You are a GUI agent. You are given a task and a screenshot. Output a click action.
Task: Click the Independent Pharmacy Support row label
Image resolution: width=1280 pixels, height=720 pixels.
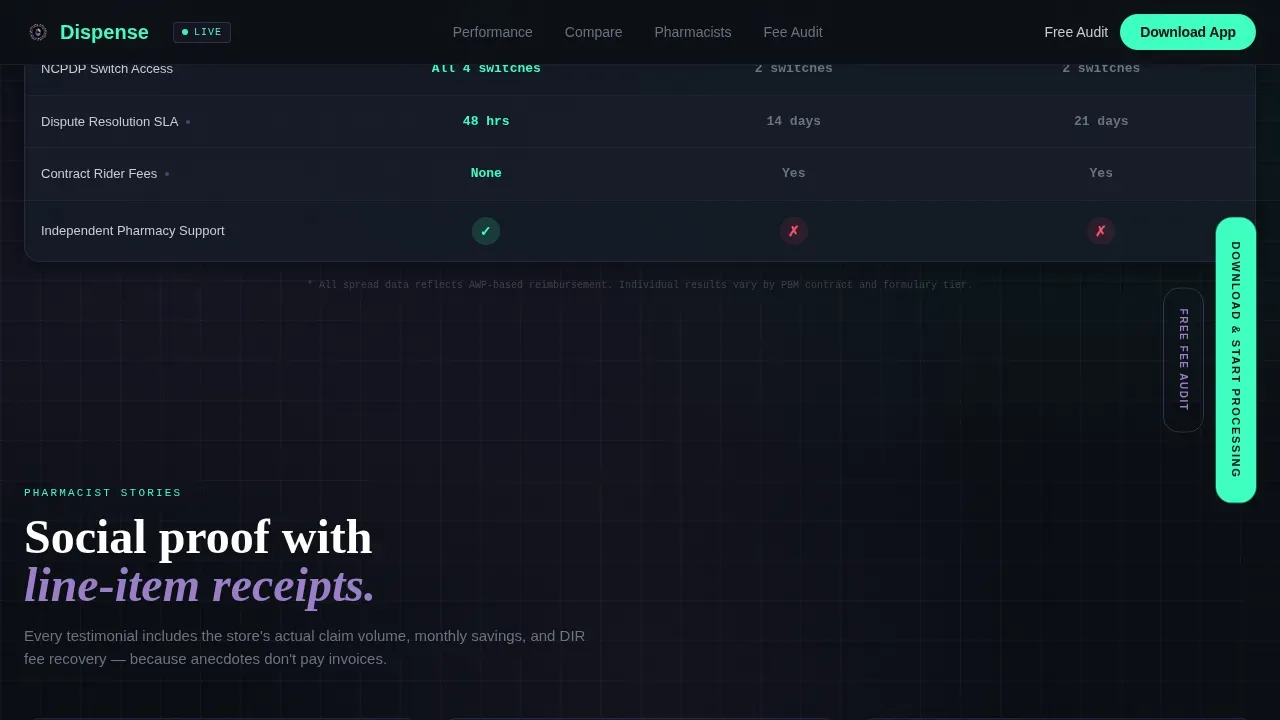pyautogui.click(x=133, y=231)
